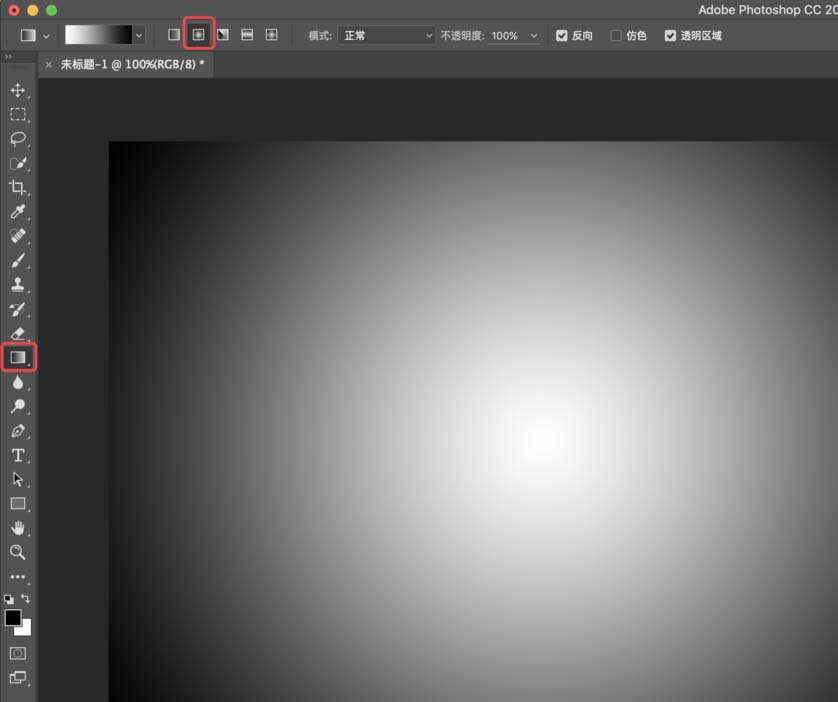Select the Lasso tool

(18, 139)
